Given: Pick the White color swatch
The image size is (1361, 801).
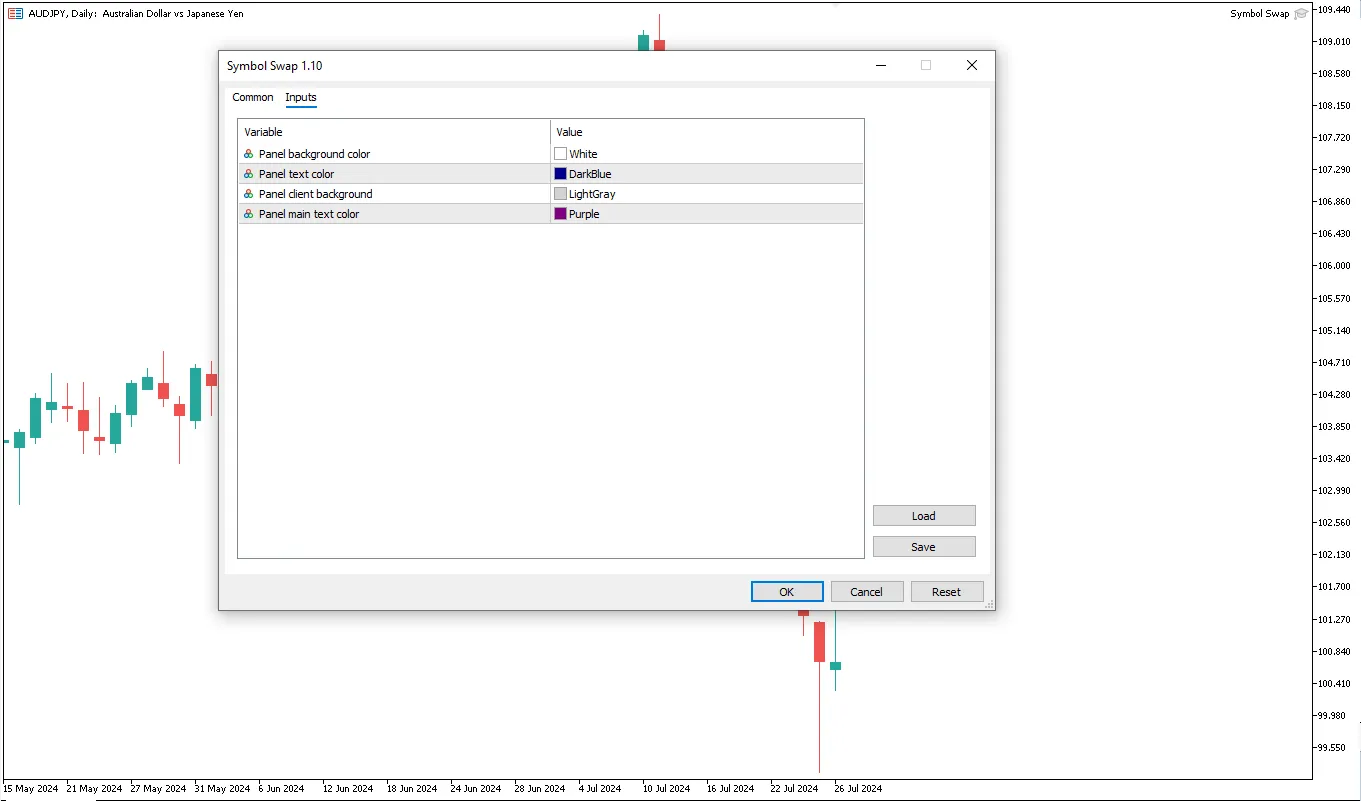Looking at the screenshot, I should (x=560, y=154).
